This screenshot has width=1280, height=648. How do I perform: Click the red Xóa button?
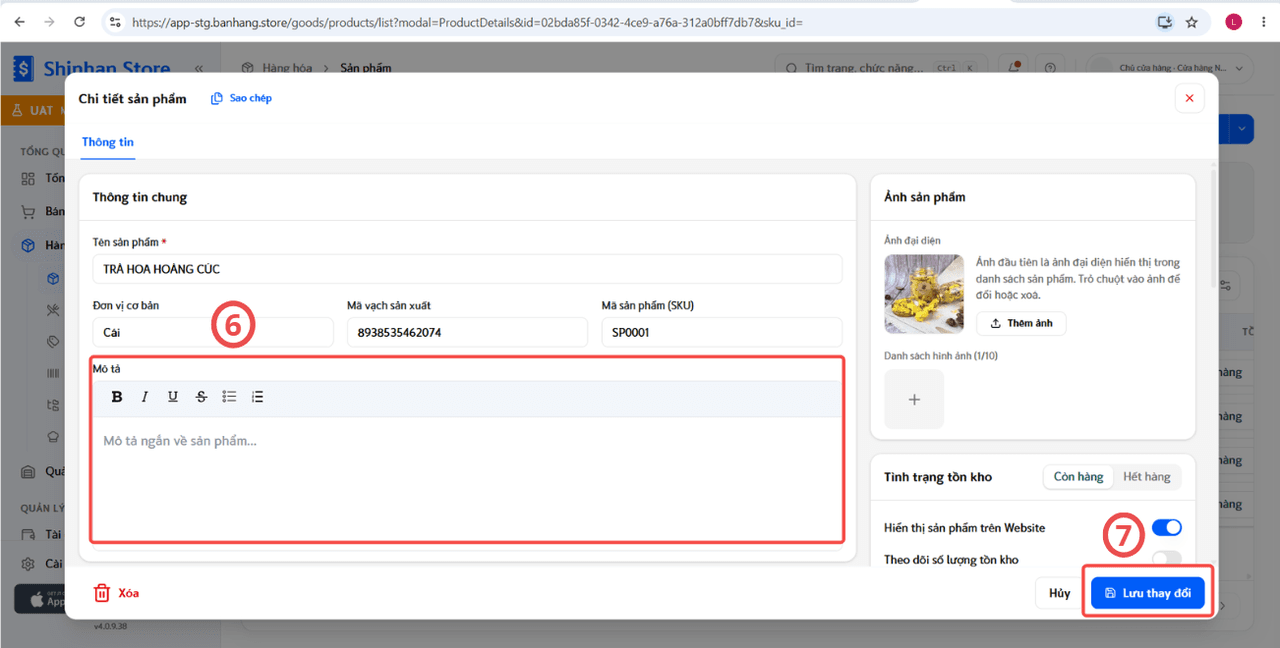(x=116, y=593)
